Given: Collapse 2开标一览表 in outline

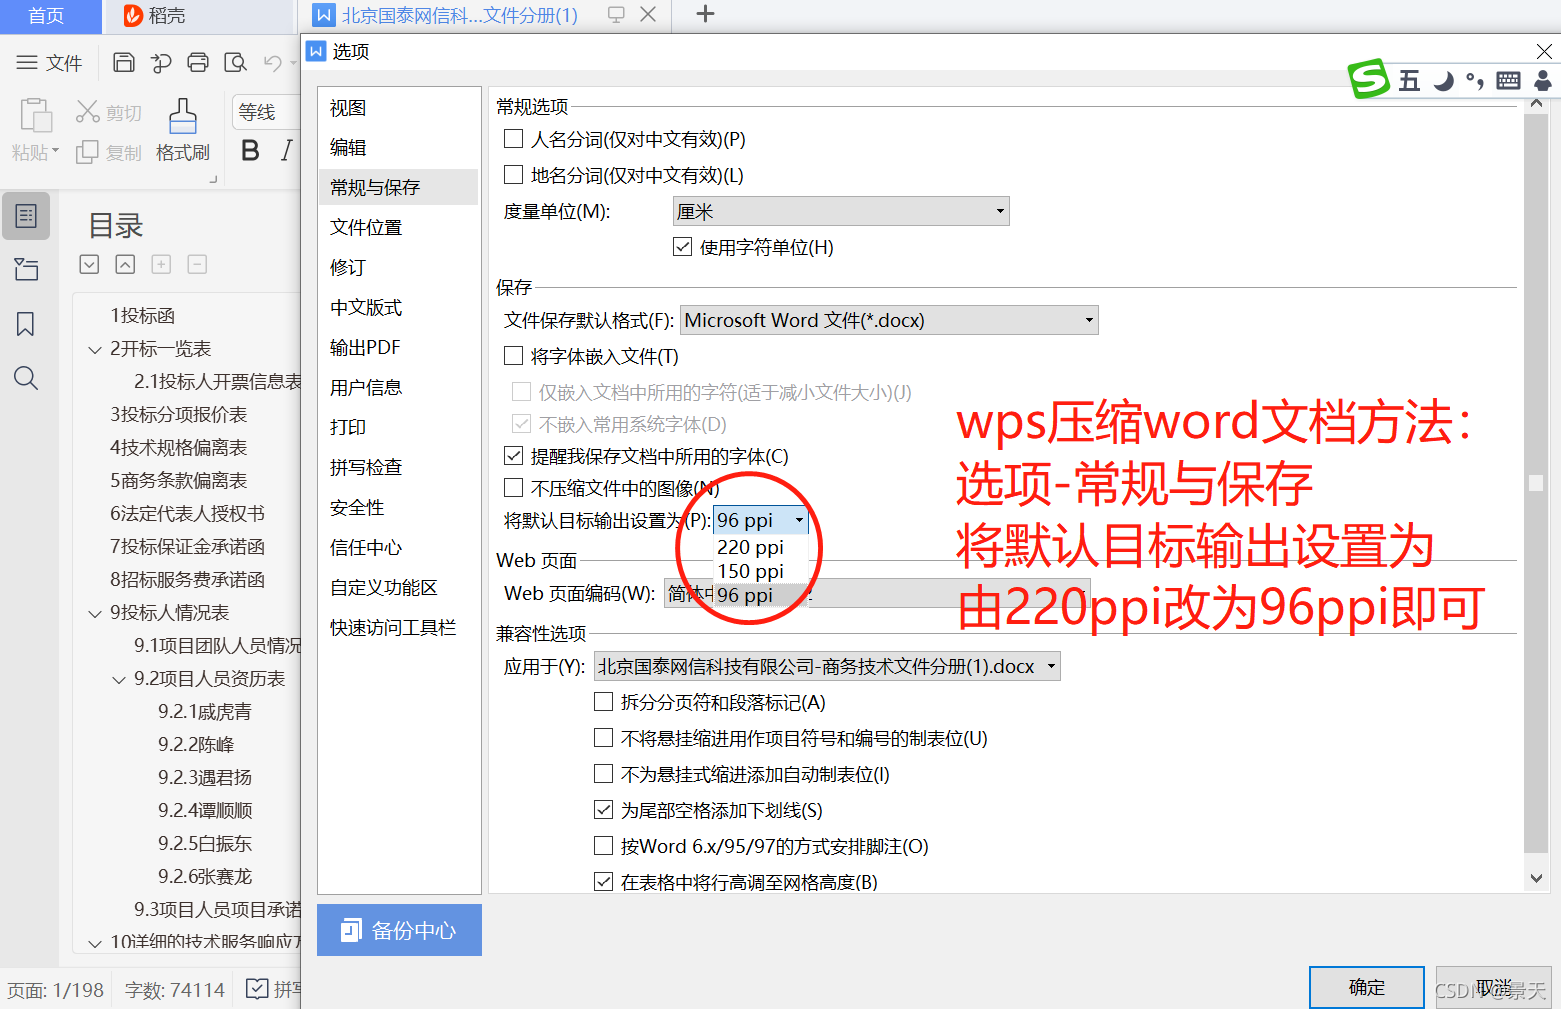Looking at the screenshot, I should pyautogui.click(x=95, y=349).
